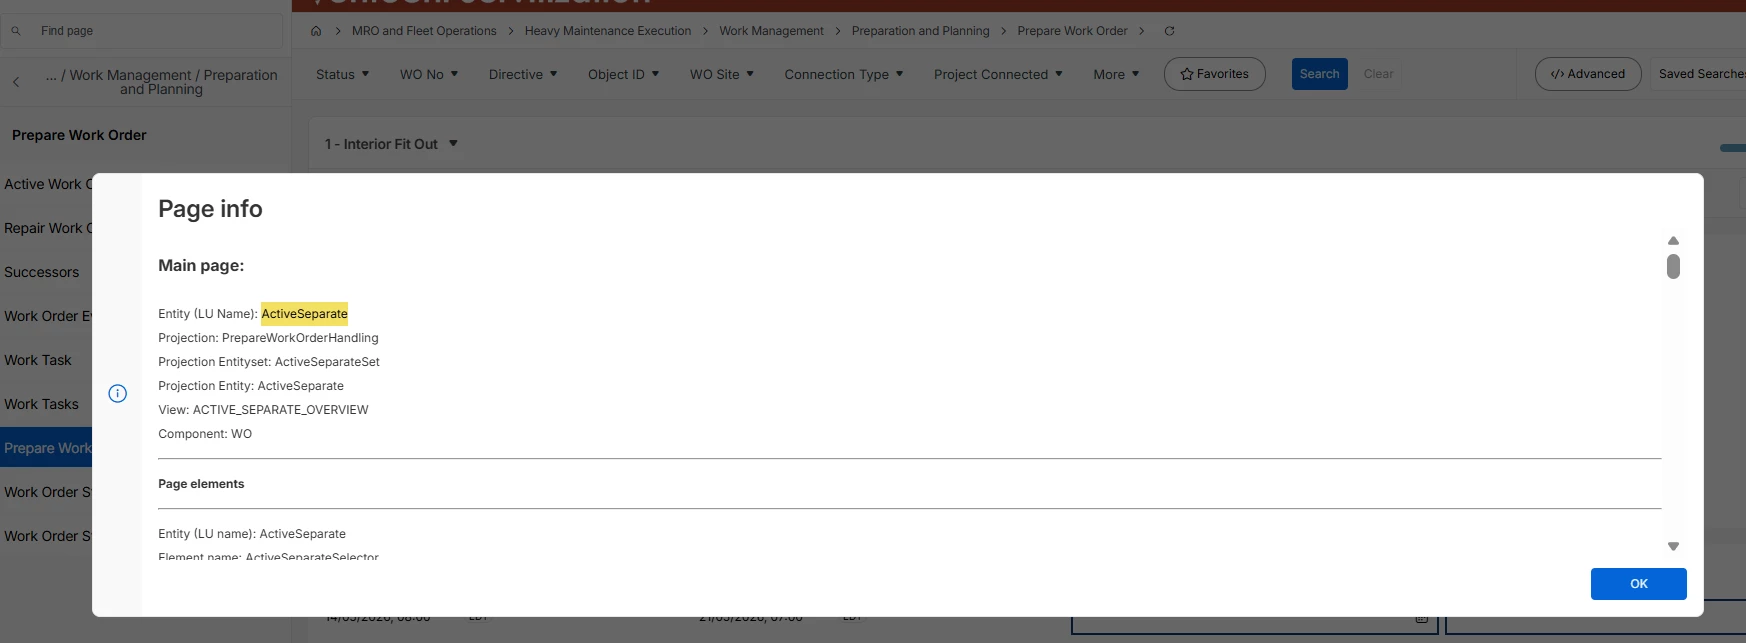The width and height of the screenshot is (1746, 643).
Task: Open the More filters dropdown
Action: click(x=1116, y=74)
